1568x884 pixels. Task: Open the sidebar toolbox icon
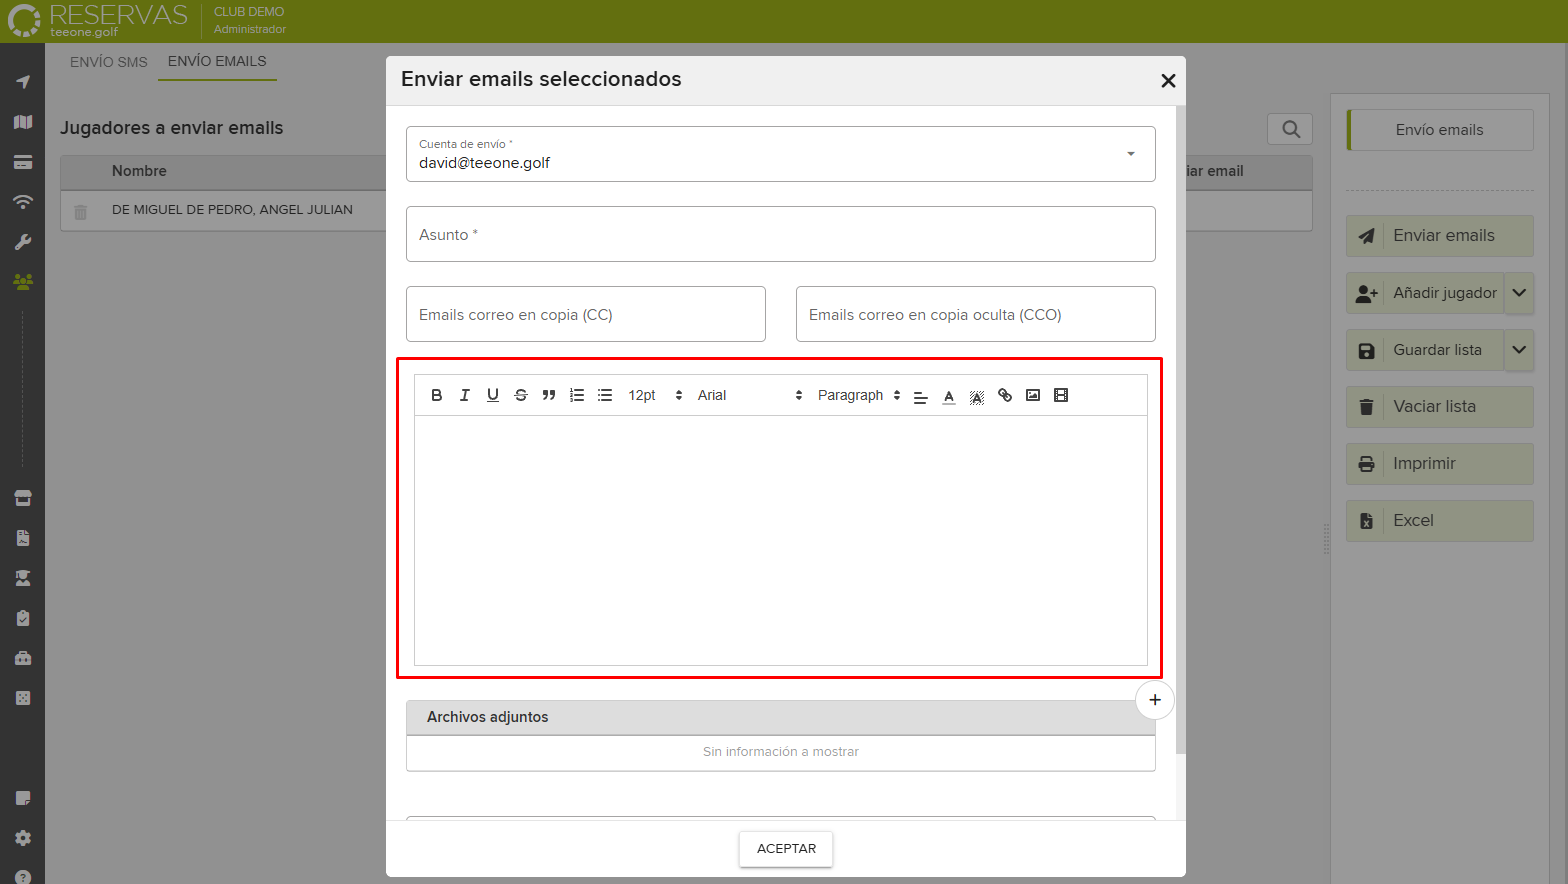pos(23,658)
